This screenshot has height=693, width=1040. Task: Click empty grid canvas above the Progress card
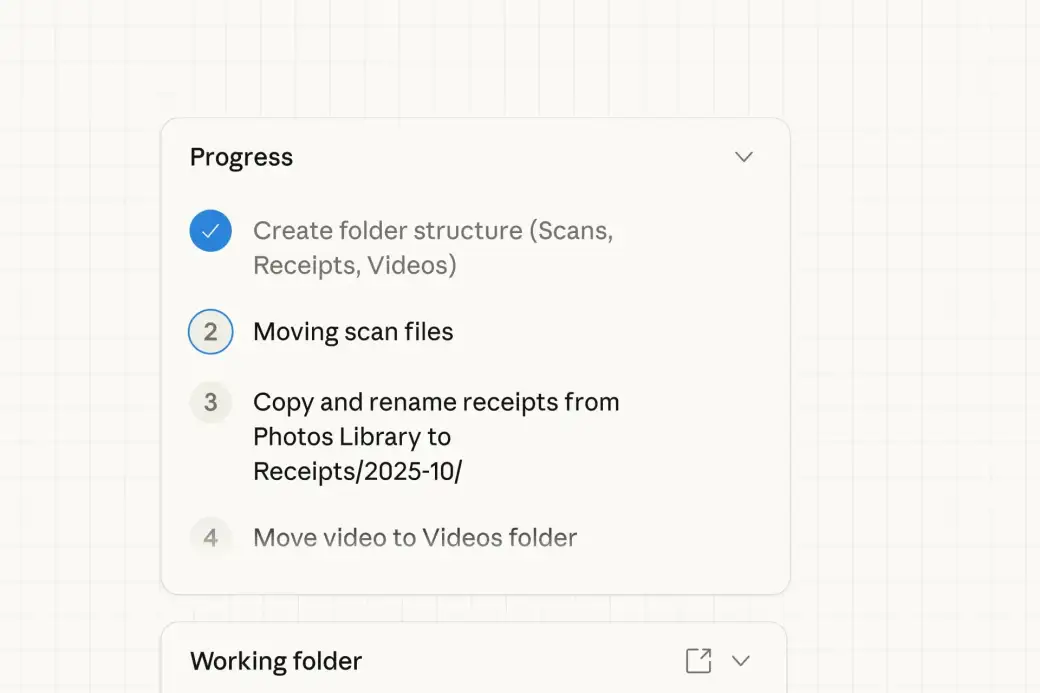[475, 60]
